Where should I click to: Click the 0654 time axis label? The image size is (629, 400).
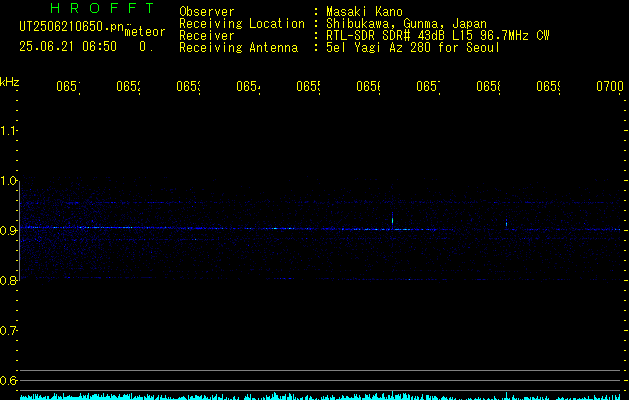248,87
